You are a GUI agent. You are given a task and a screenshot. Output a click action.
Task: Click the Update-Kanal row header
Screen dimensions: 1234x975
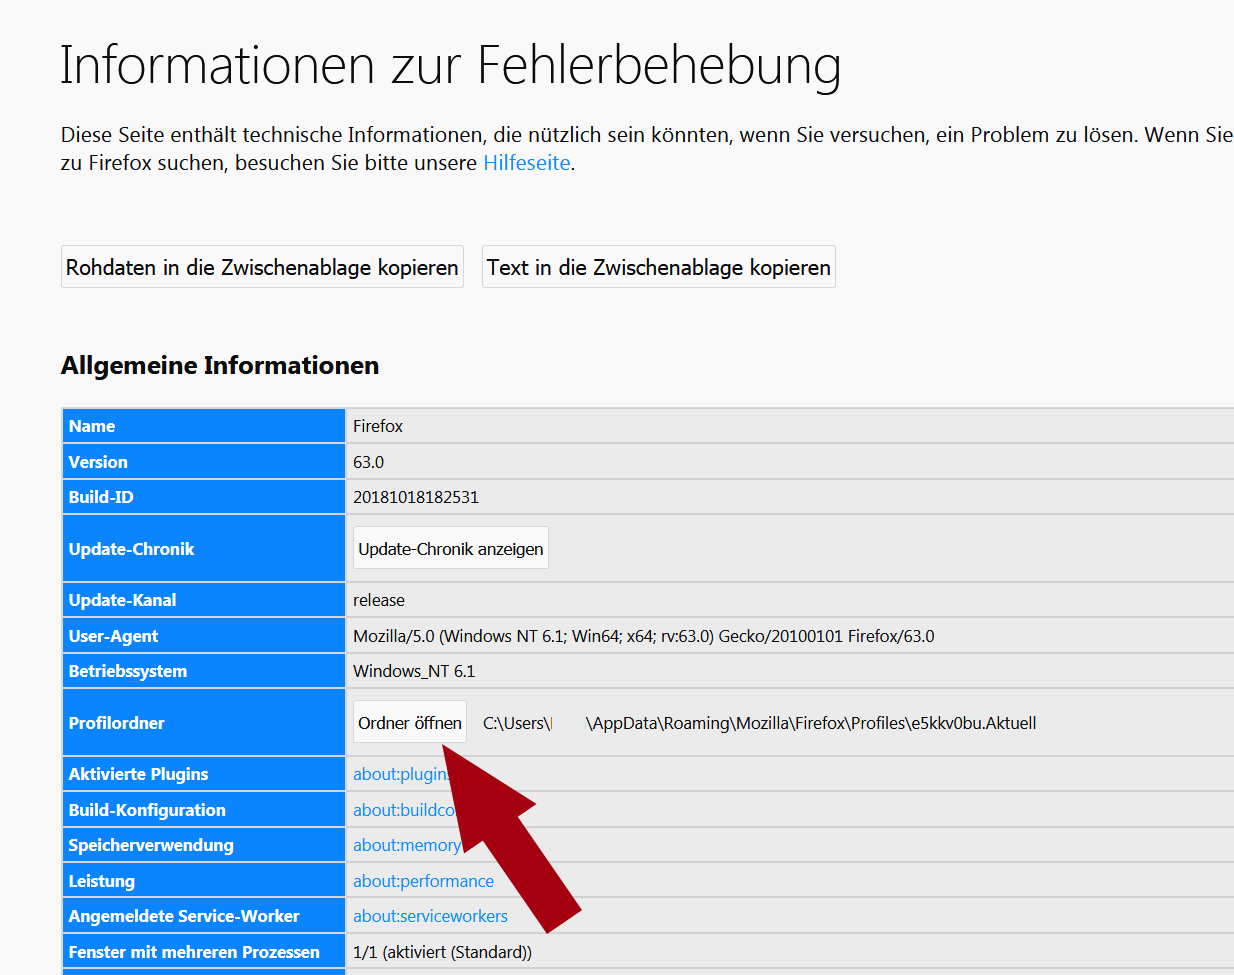(204, 600)
